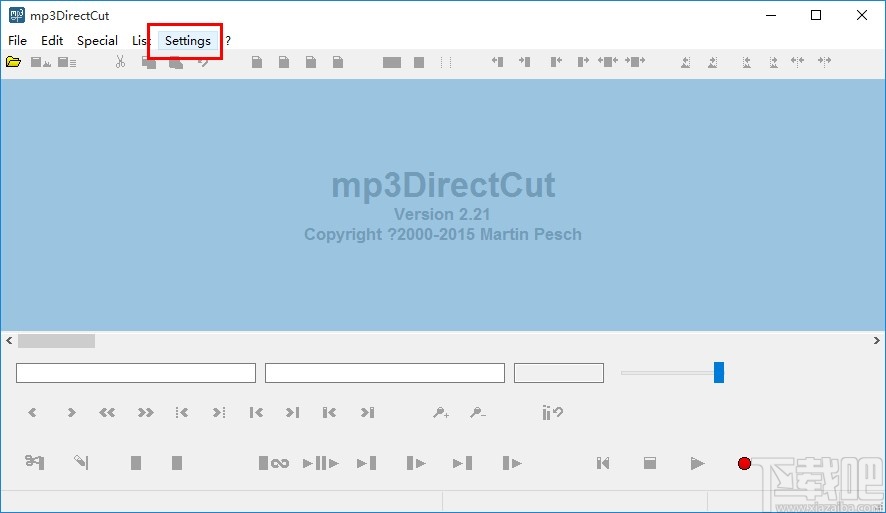Image resolution: width=886 pixels, height=513 pixels.
Task: Click the leftmost wide text field
Action: (x=136, y=373)
